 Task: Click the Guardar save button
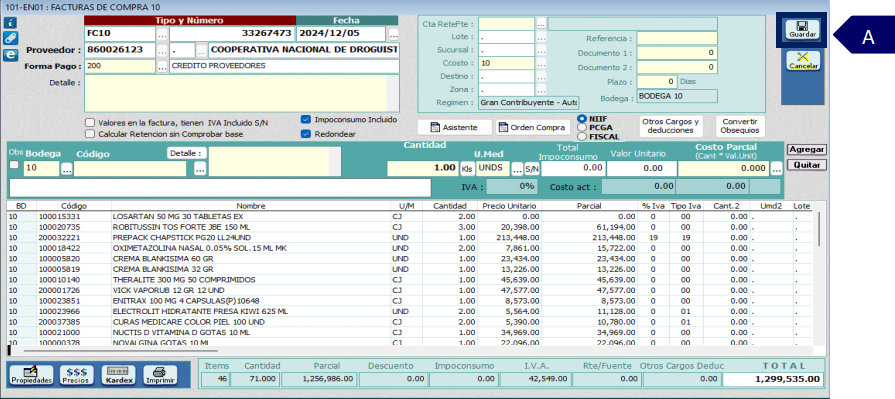[802, 29]
